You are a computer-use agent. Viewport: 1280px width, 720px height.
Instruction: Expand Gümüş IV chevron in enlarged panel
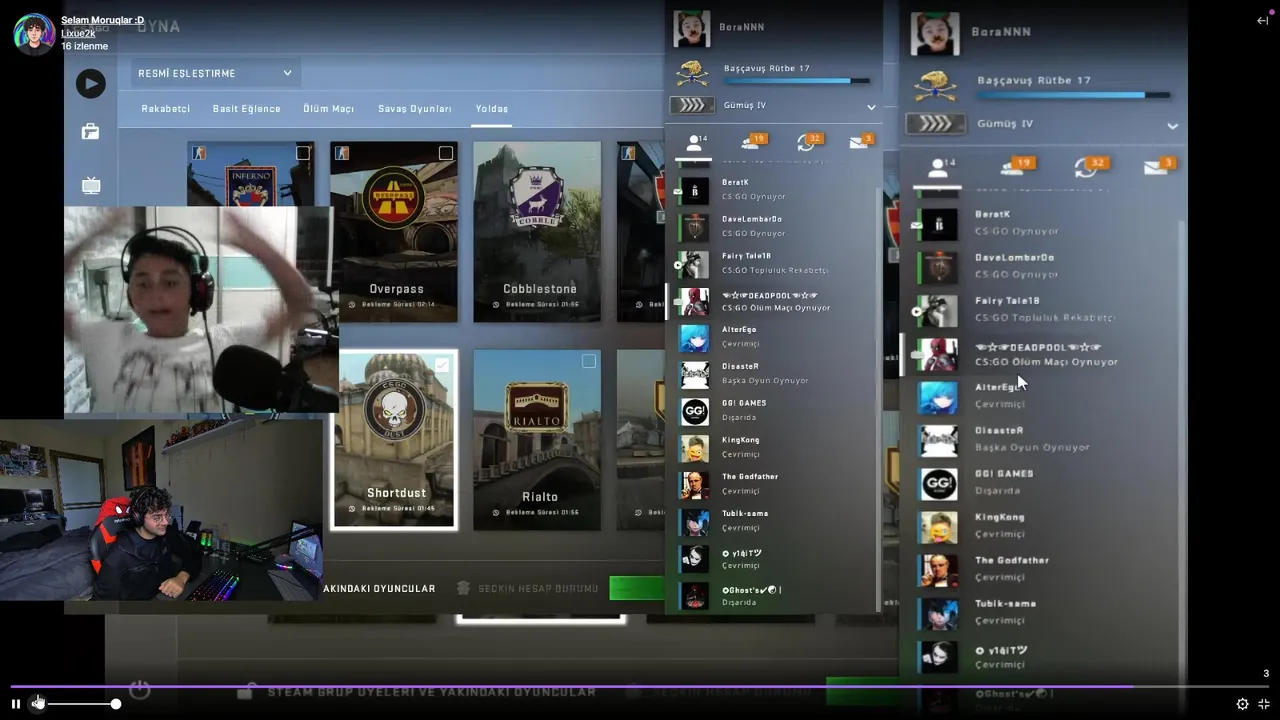pos(1172,126)
